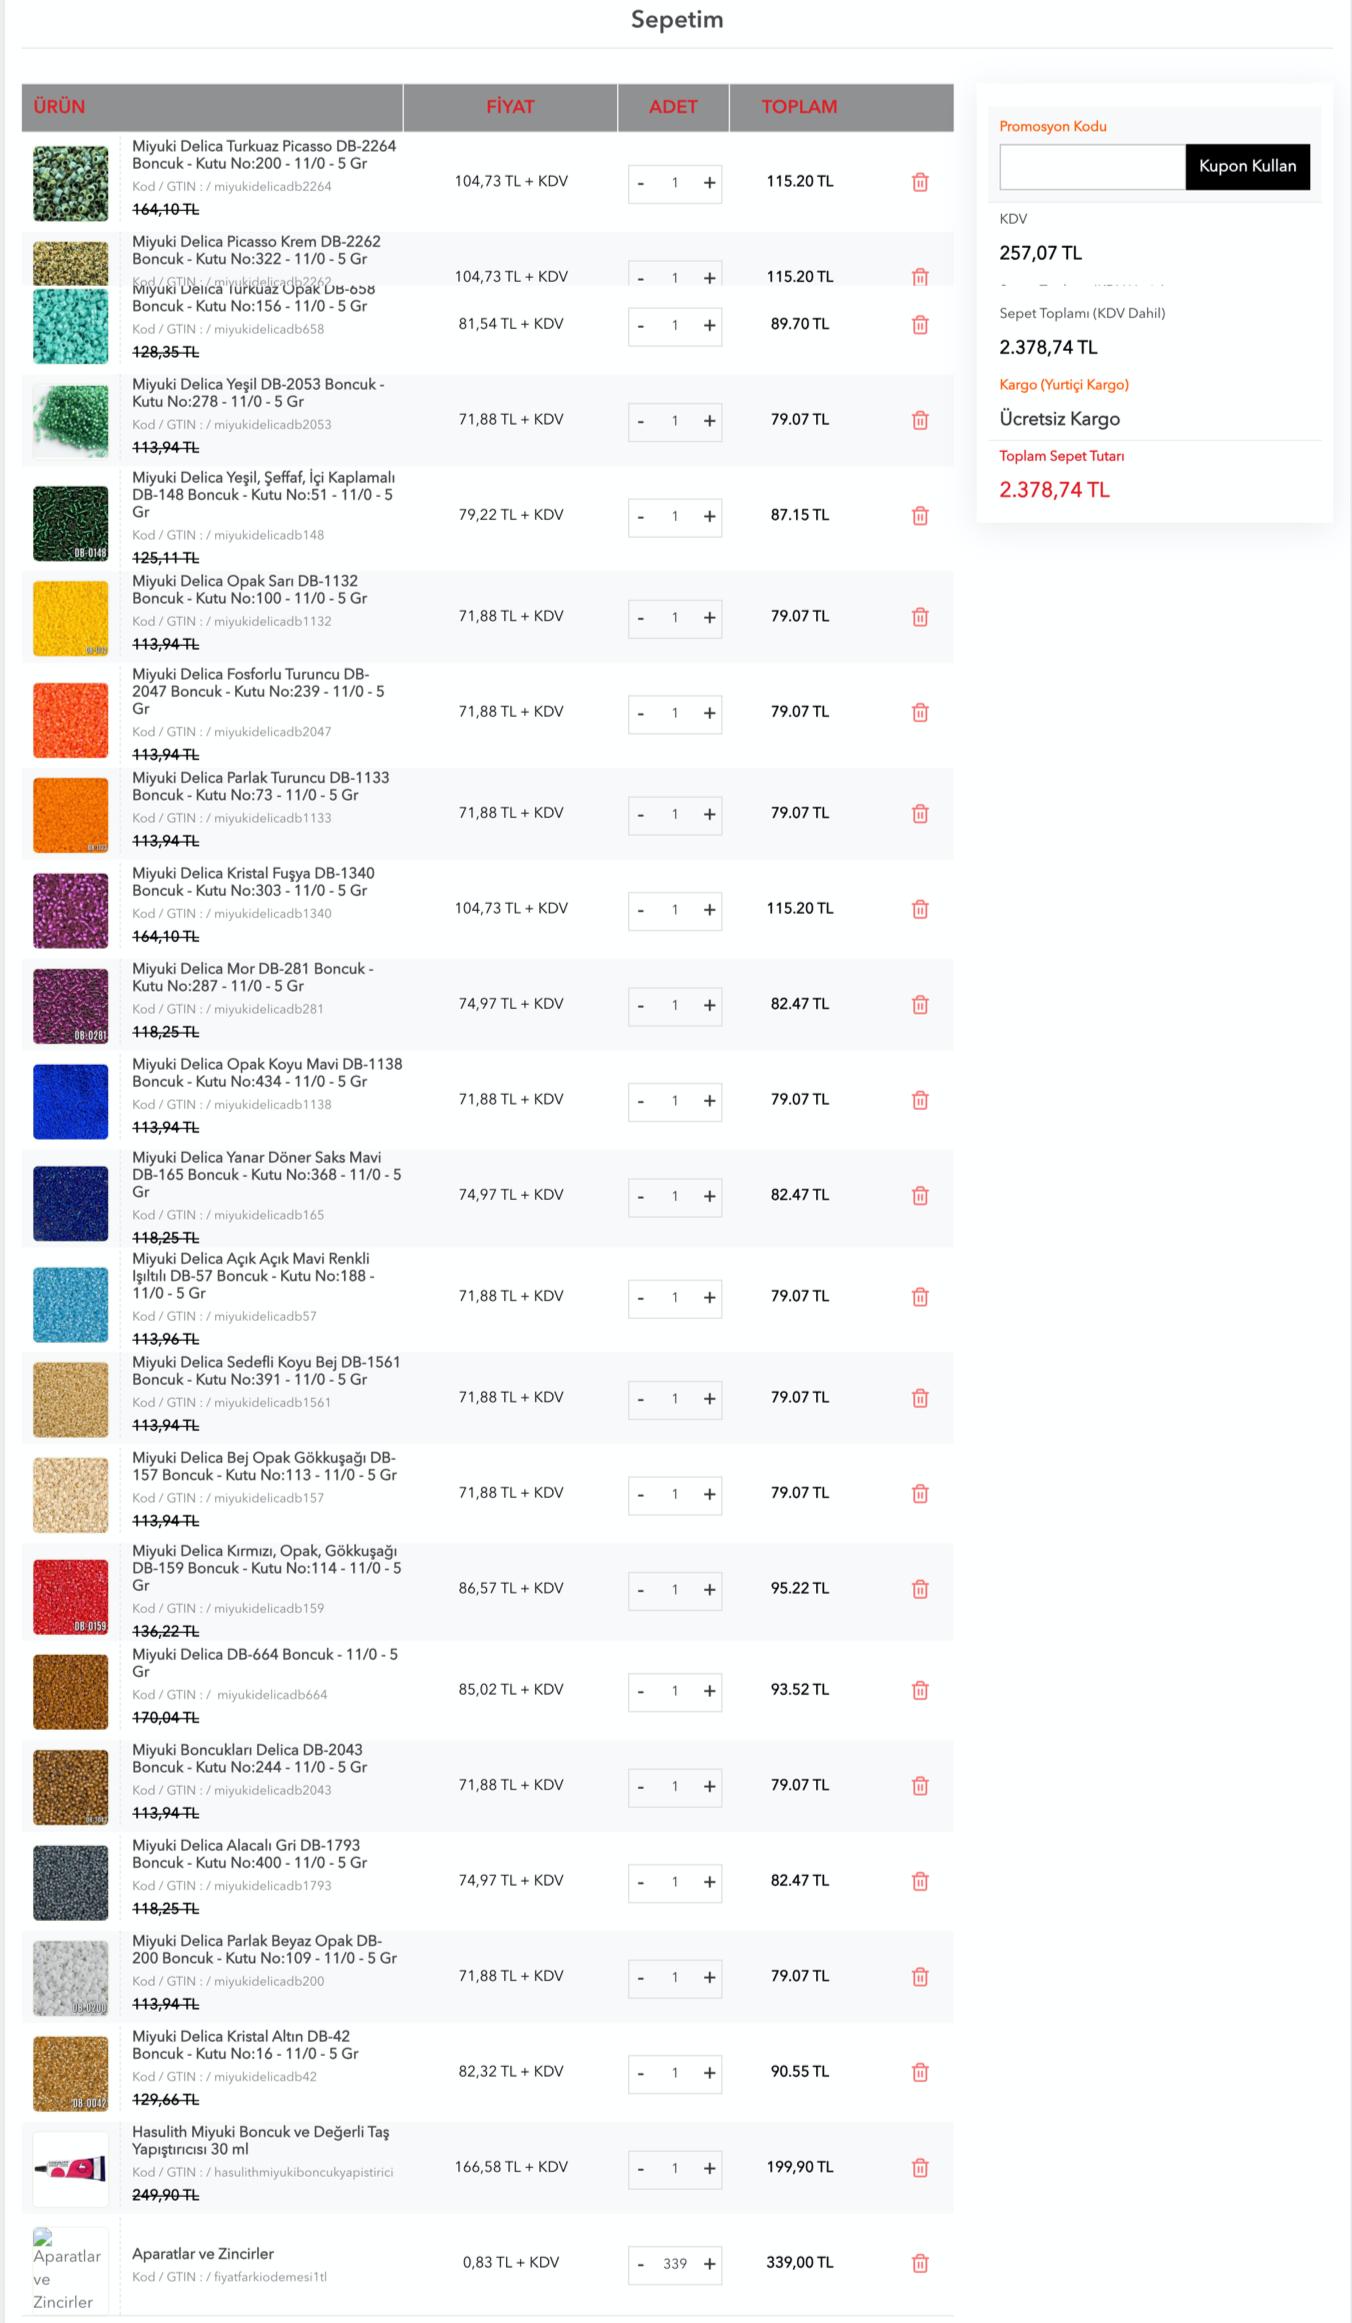Viewport: 1352px width, 2323px height.
Task: Decrease quantity of Fosforlu Turuncu DB-2047
Action: (641, 713)
